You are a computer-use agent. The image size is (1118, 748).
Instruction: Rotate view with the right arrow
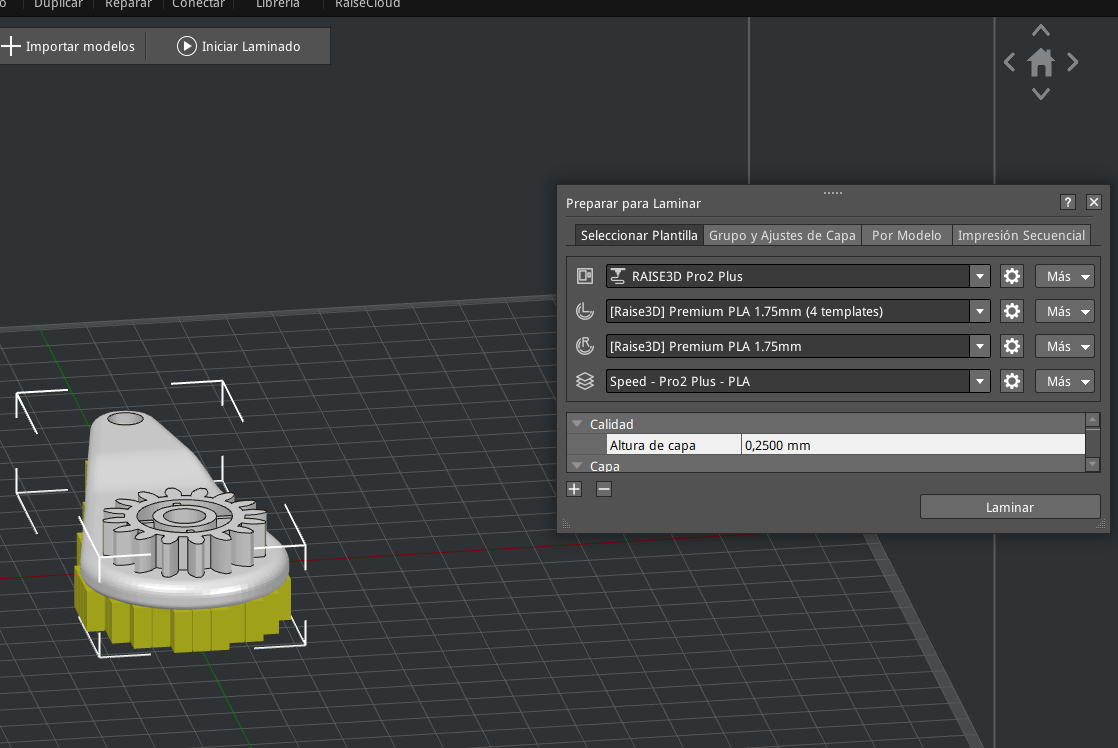[x=1073, y=62]
